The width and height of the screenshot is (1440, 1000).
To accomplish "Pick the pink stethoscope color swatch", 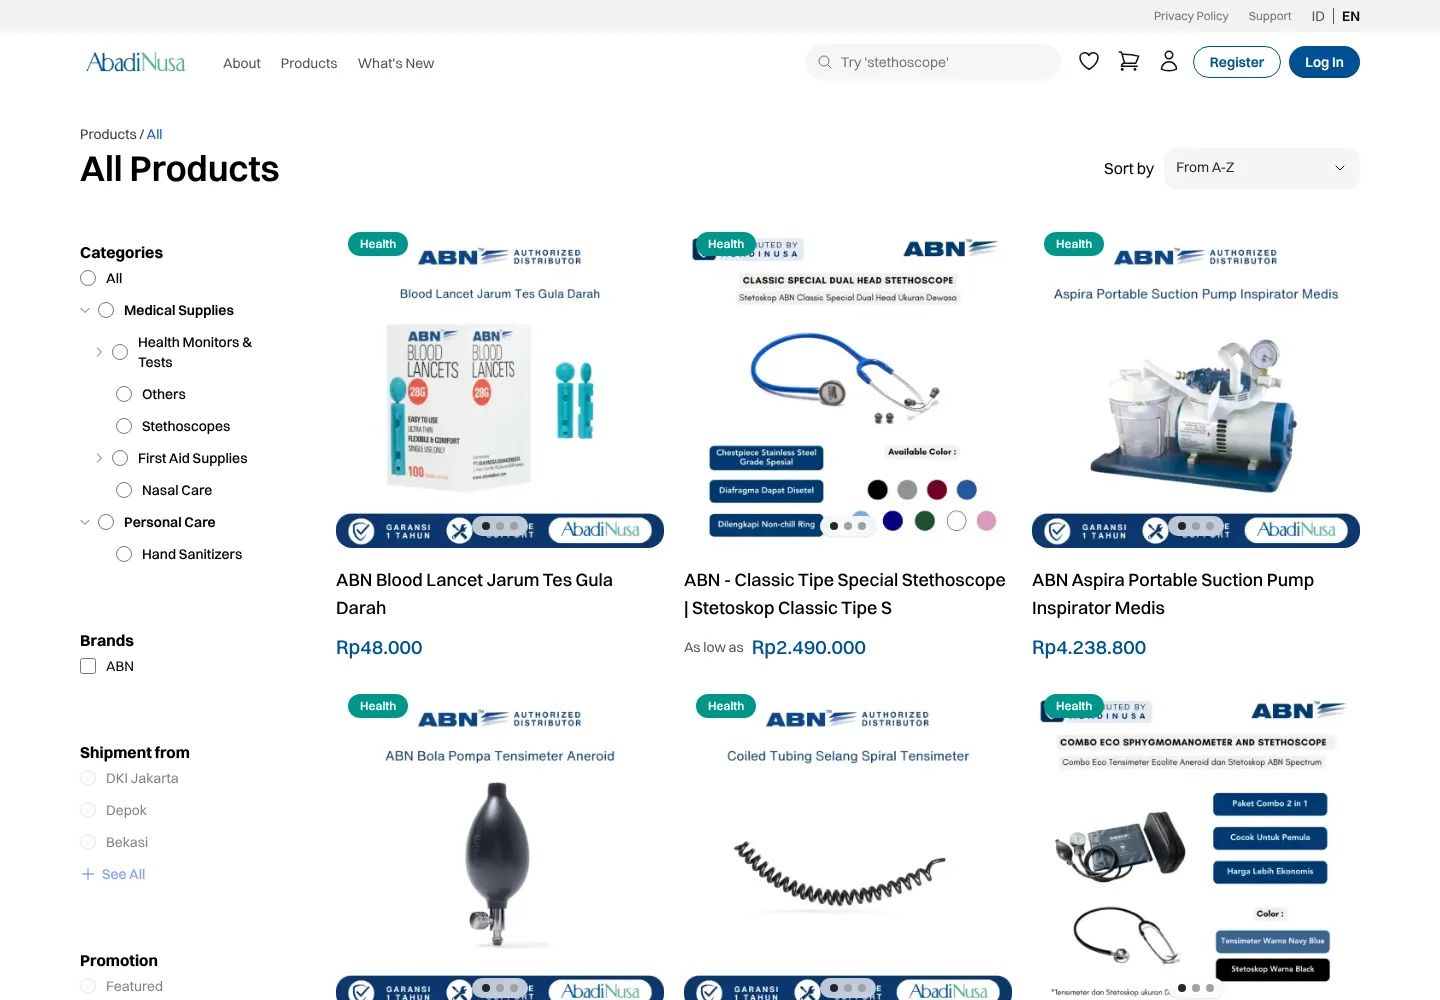I will coord(986,520).
